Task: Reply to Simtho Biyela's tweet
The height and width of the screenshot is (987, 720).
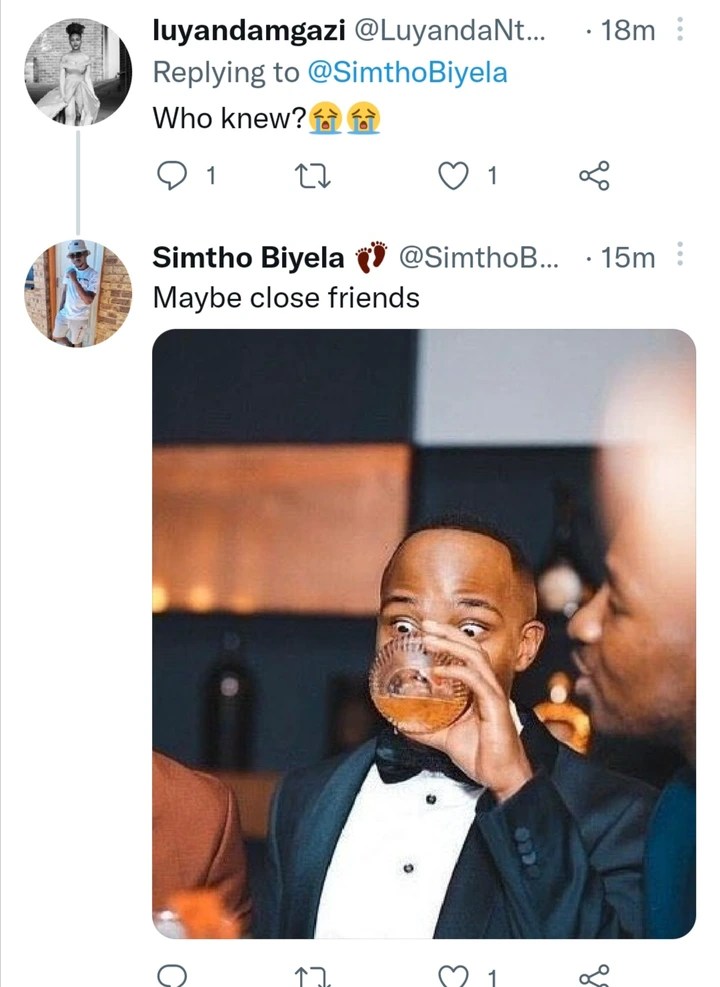Action: coord(173,975)
